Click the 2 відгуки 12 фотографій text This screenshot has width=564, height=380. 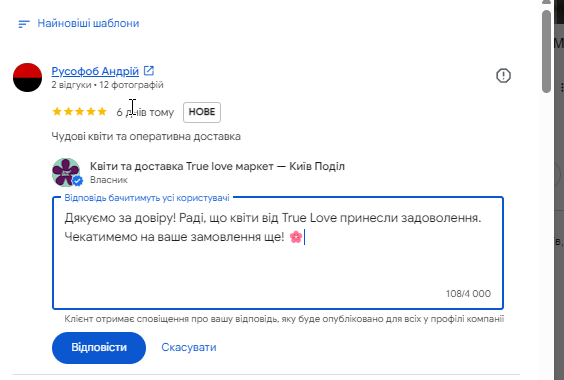[x=107, y=85]
